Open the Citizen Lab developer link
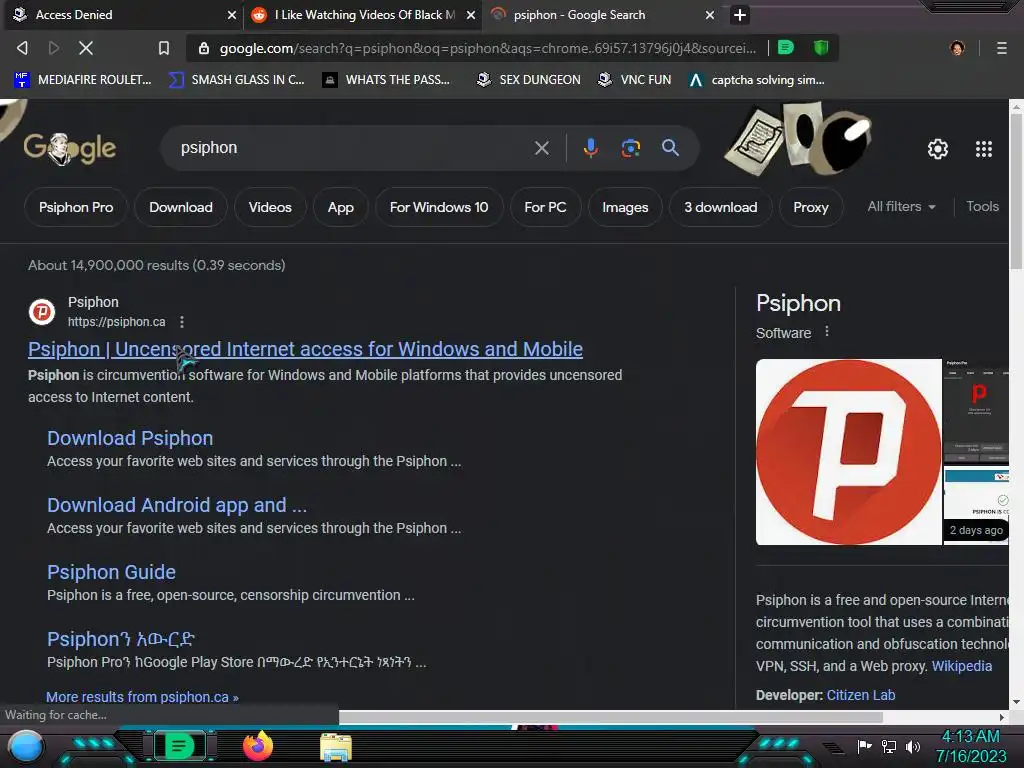 tap(861, 696)
